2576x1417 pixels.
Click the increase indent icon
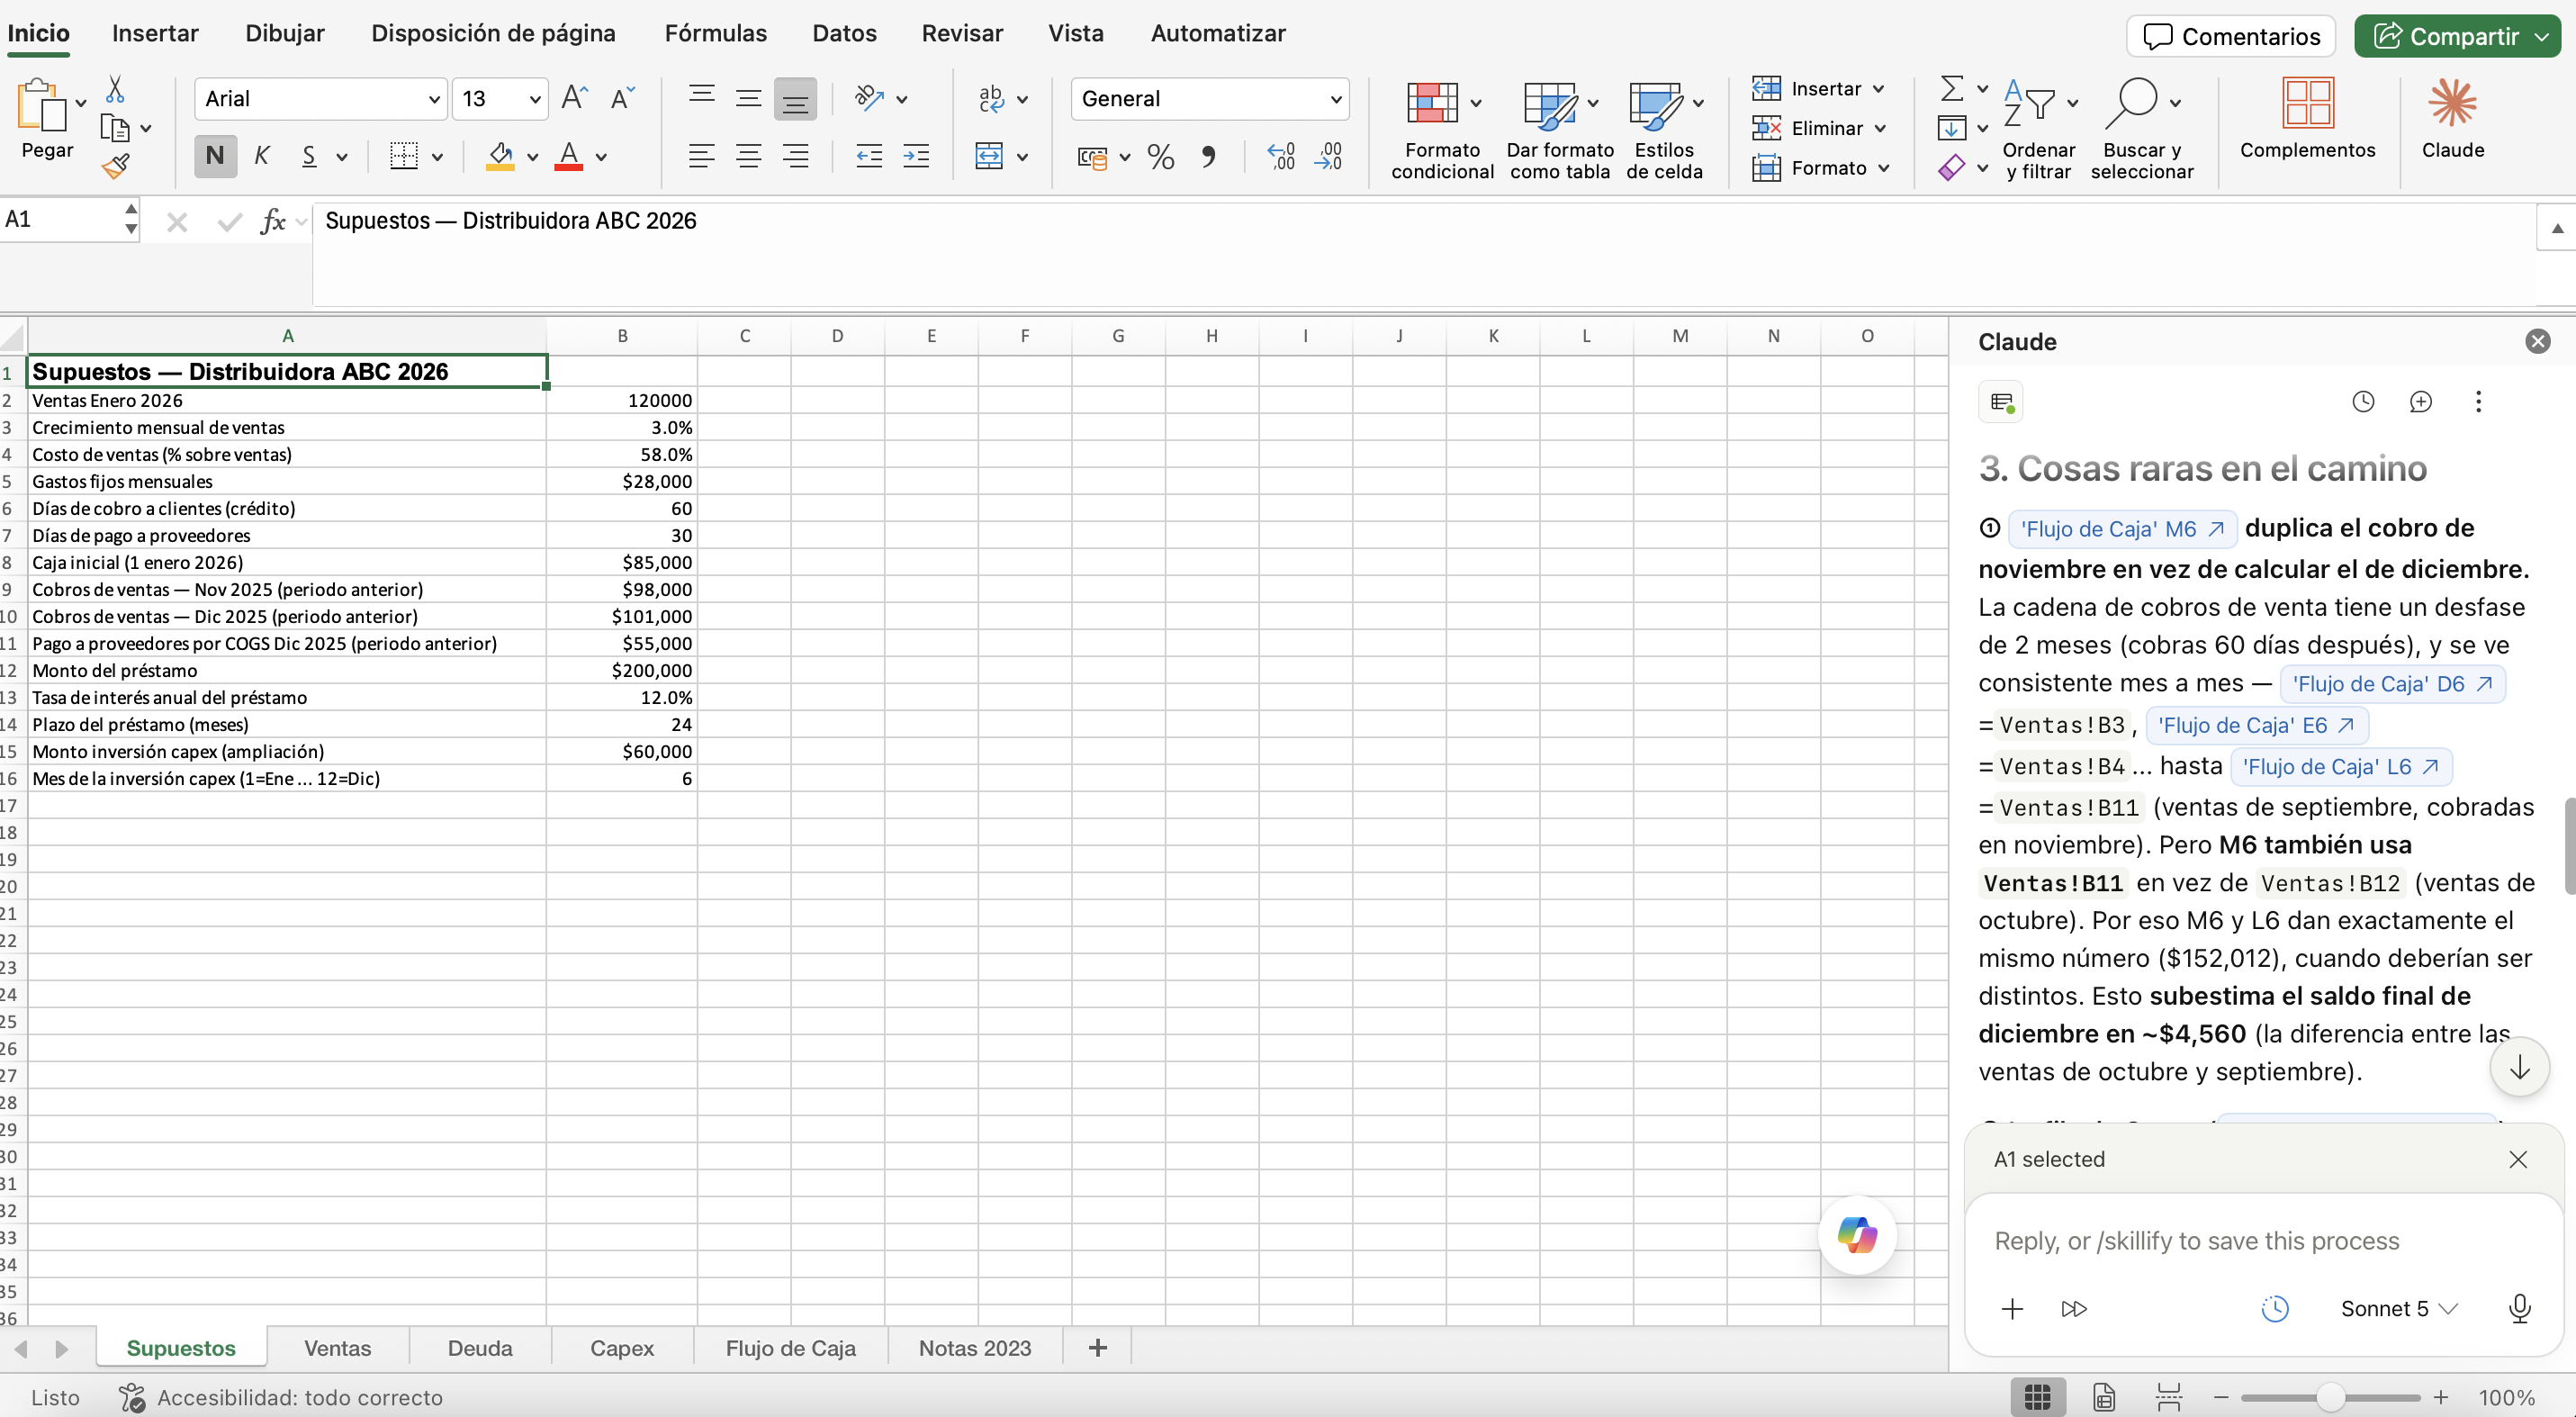(x=916, y=156)
